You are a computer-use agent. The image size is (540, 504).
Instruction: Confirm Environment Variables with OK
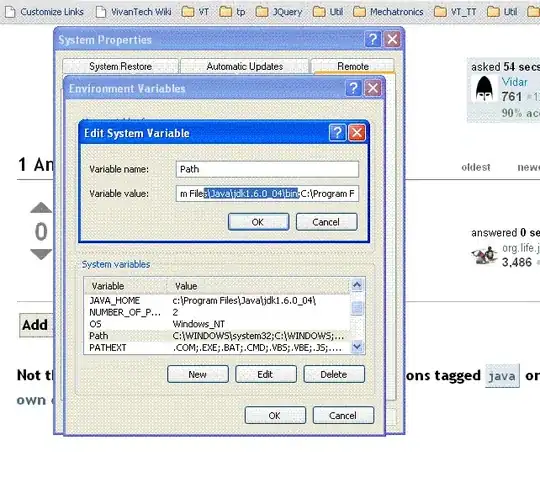(275, 415)
